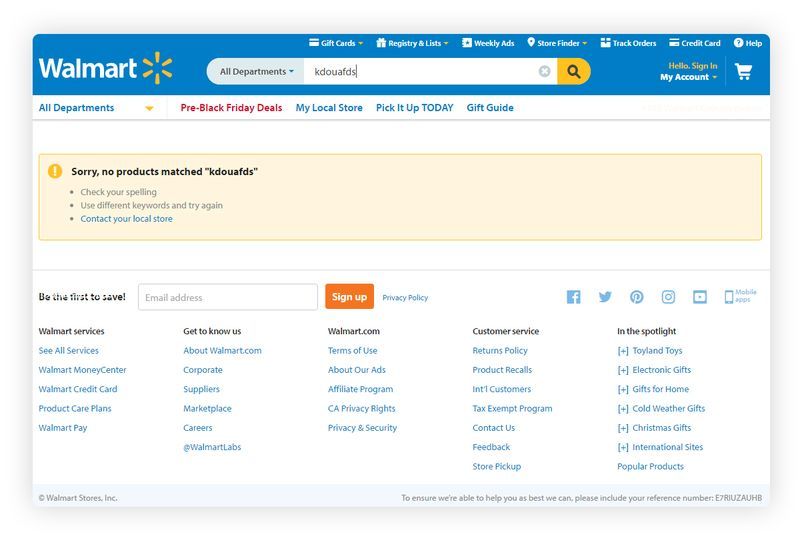The image size is (800, 538).
Task: Open the YouTube social icon
Action: [700, 297]
